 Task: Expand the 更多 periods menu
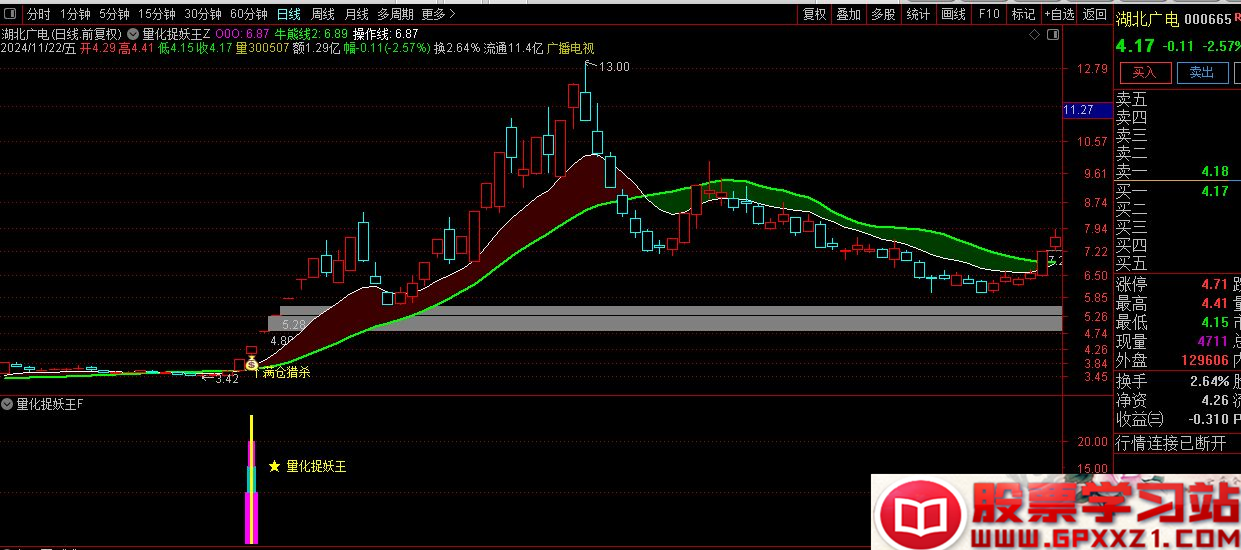[437, 14]
